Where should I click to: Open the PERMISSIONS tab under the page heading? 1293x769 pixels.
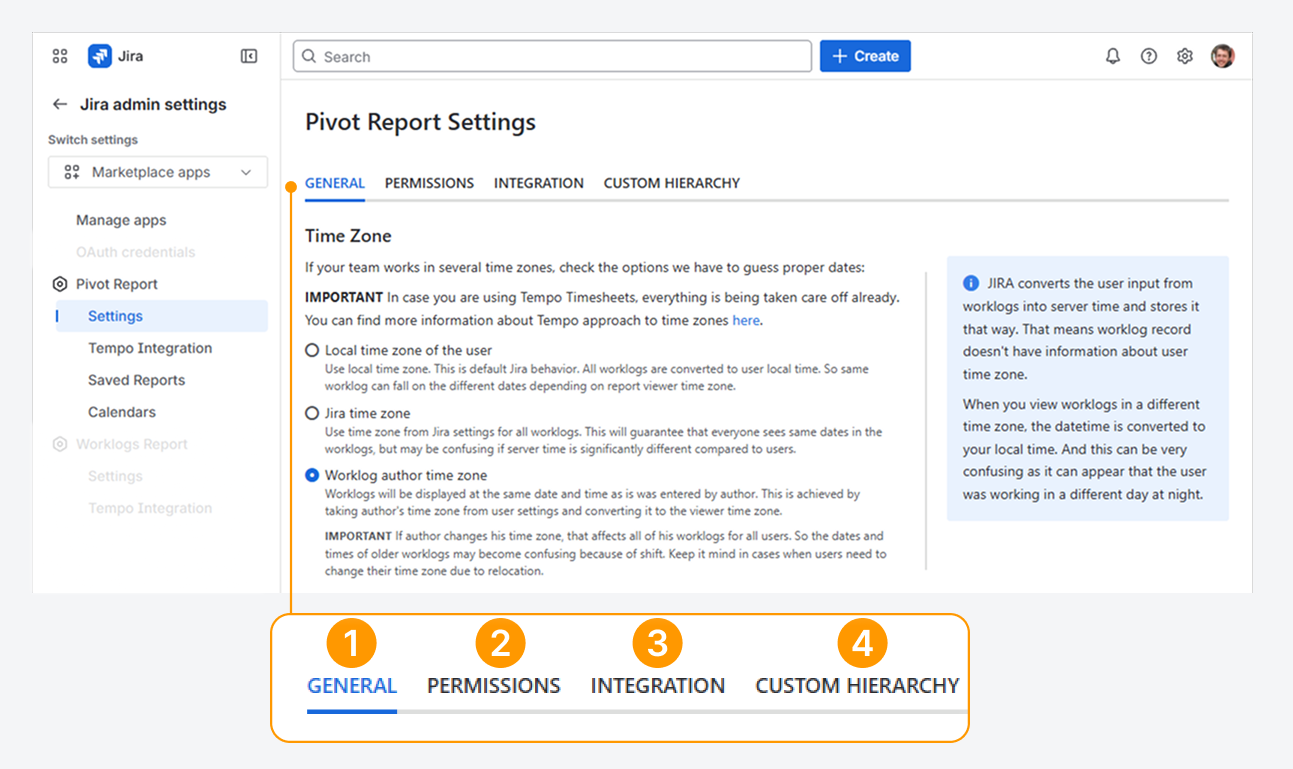(429, 183)
